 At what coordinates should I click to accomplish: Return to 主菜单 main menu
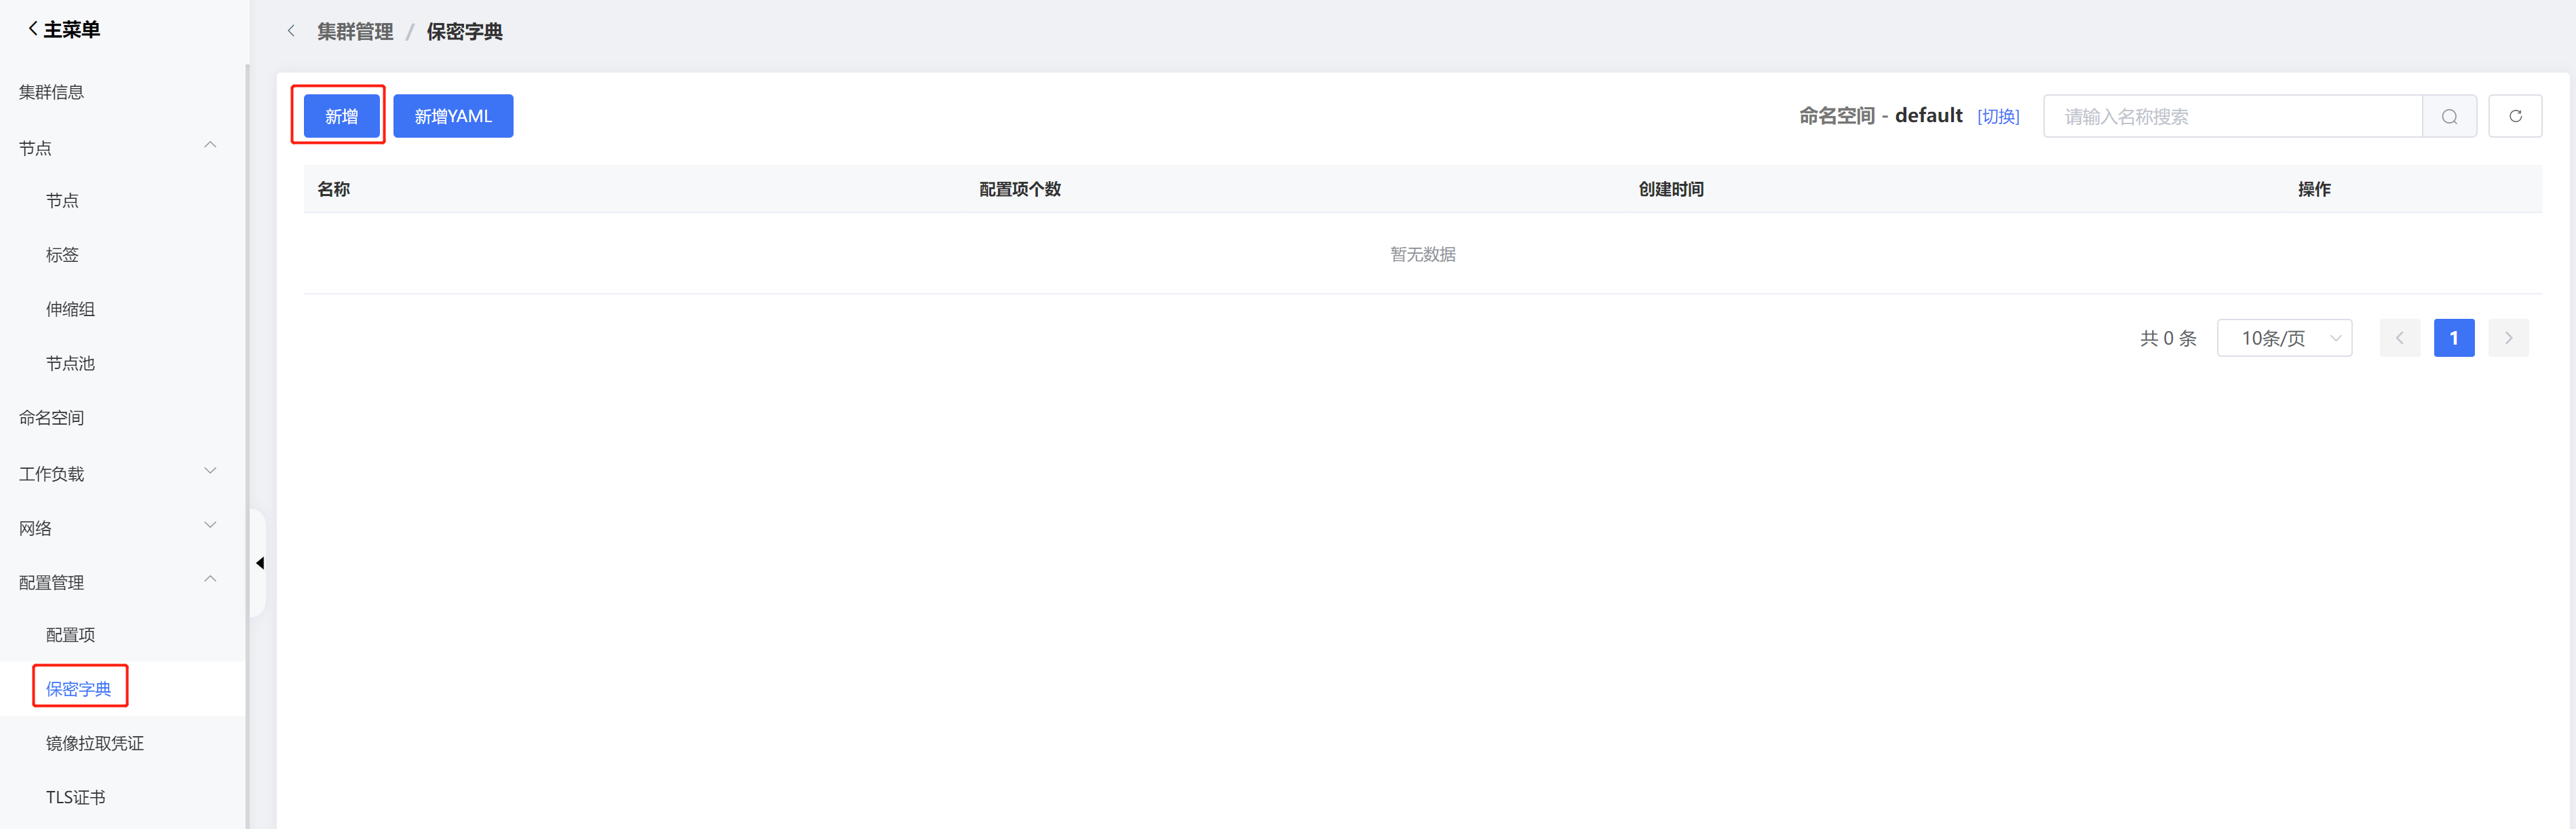coord(63,29)
